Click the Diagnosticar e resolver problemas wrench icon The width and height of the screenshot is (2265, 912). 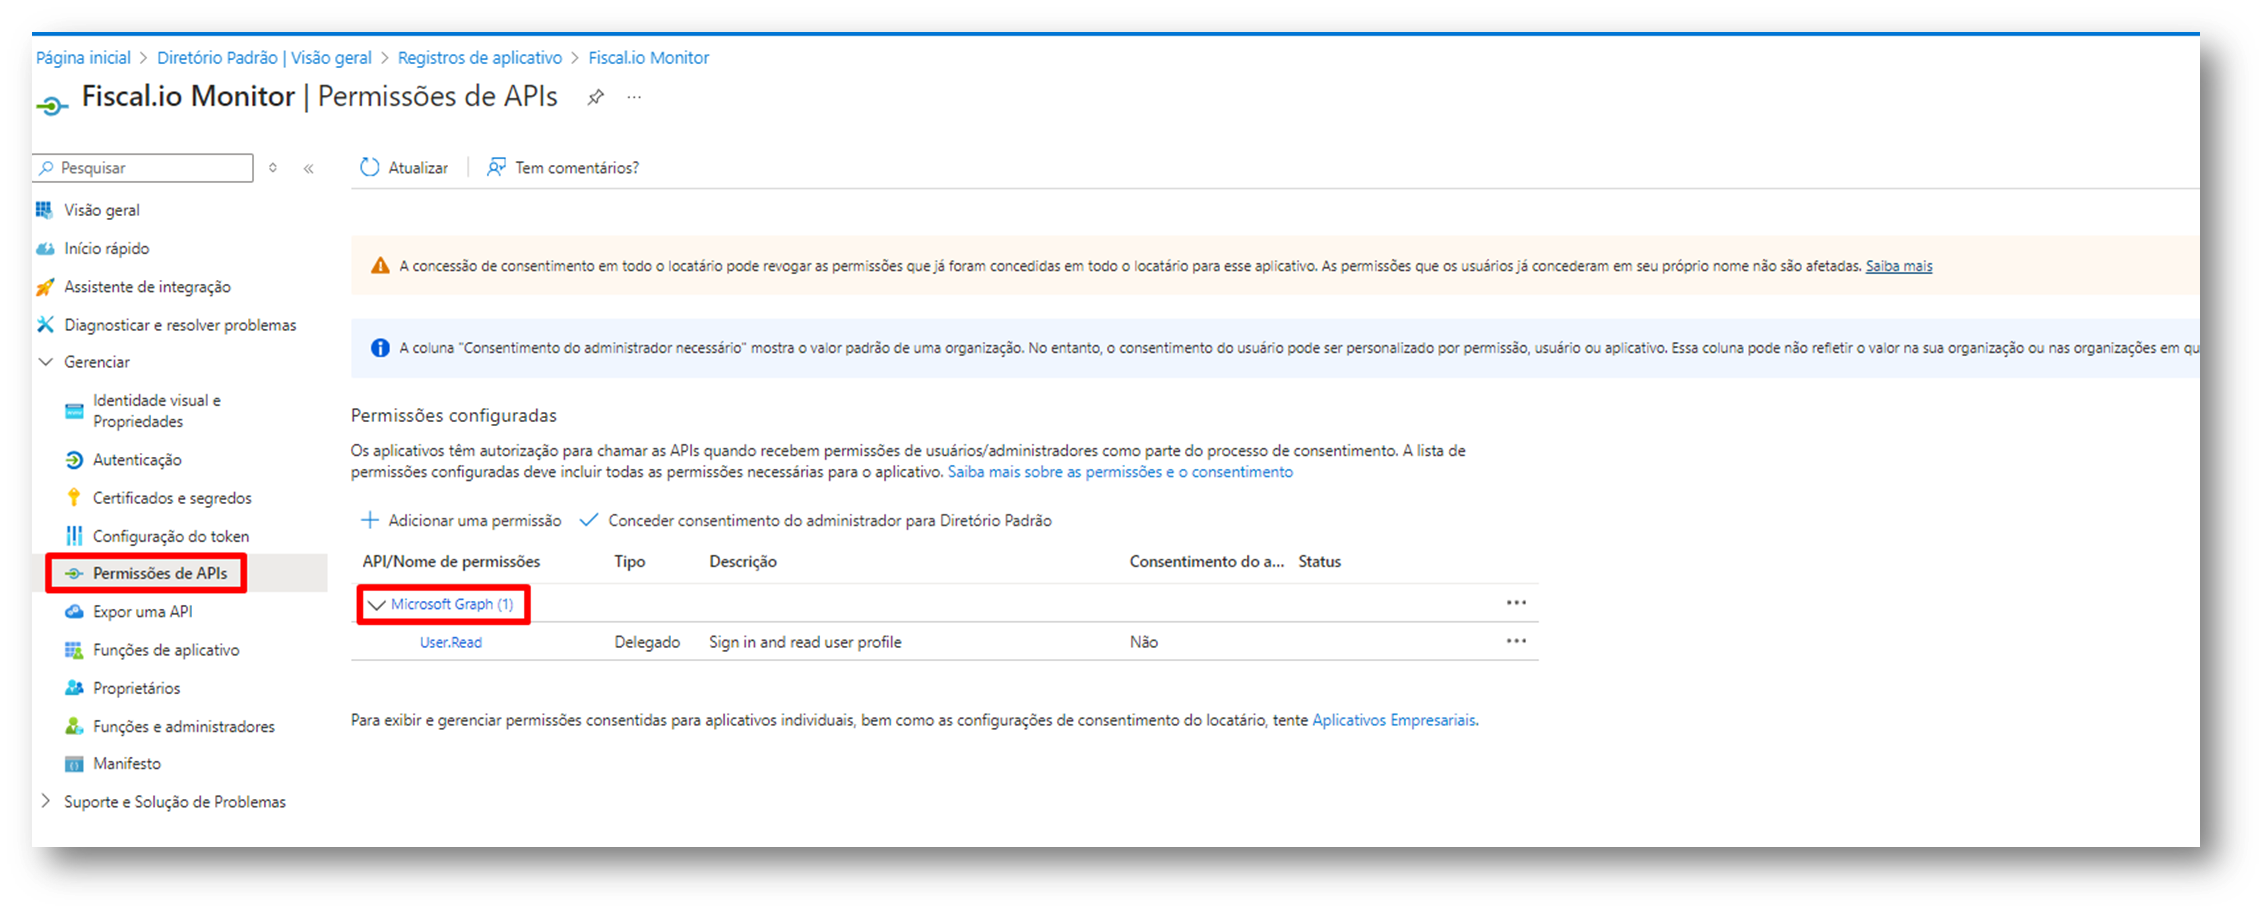(44, 325)
